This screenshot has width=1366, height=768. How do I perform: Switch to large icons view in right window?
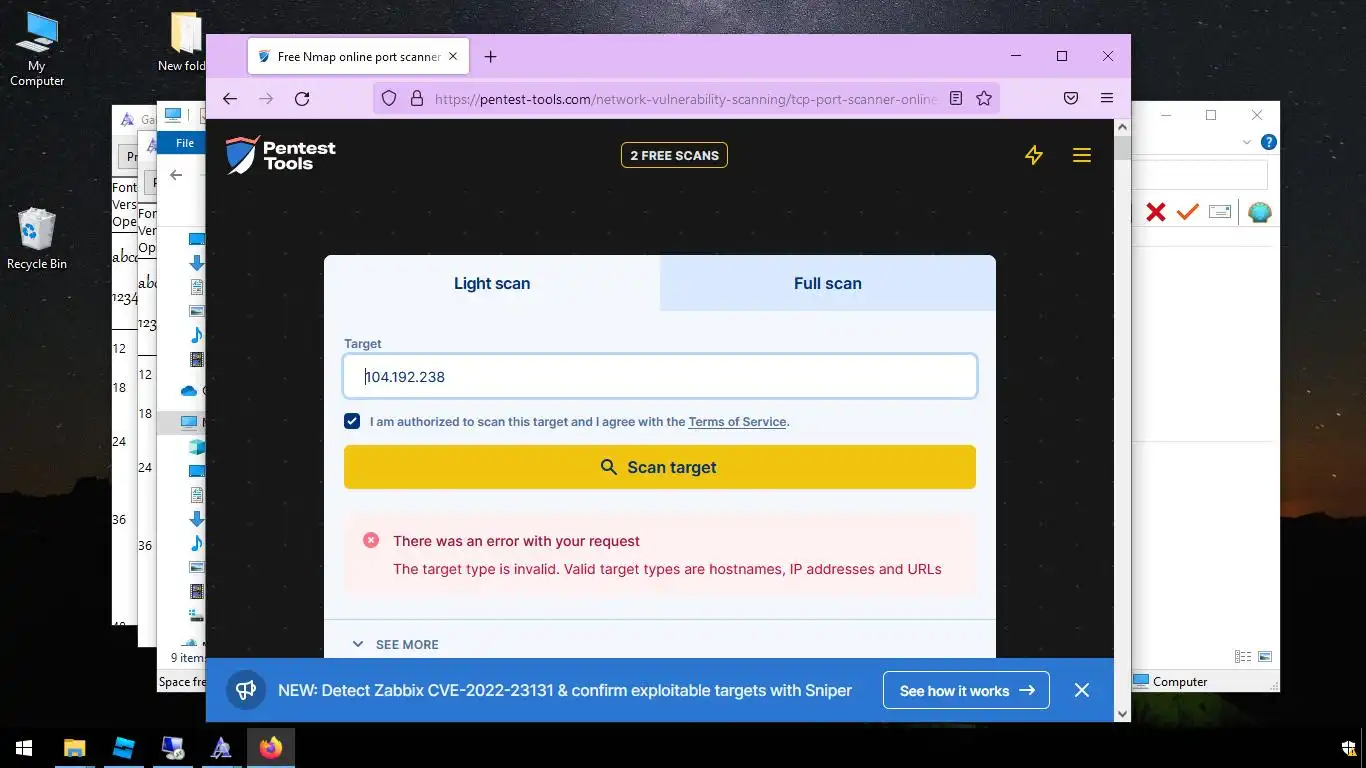1265,657
